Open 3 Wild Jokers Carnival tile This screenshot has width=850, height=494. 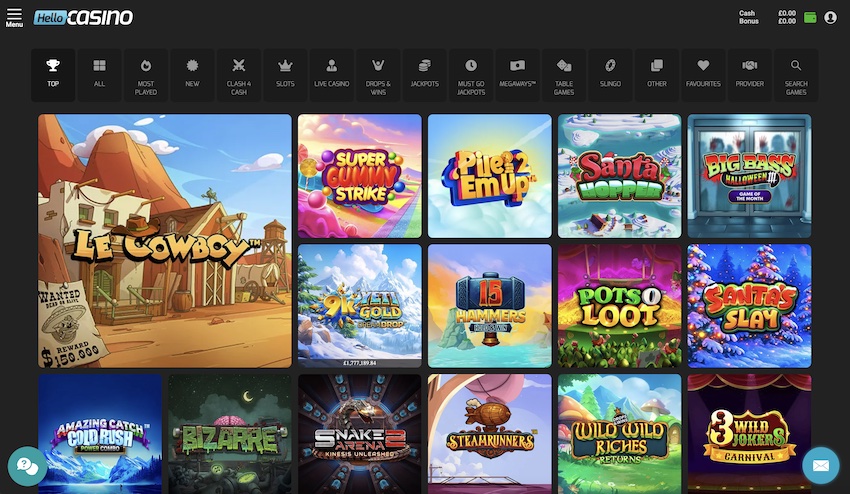click(x=750, y=434)
